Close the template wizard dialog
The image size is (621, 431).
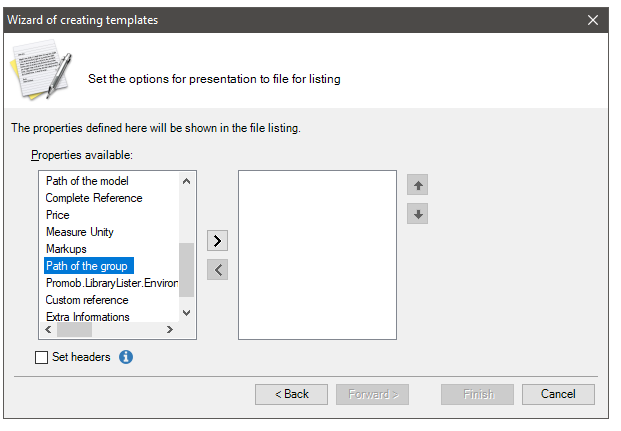(x=593, y=20)
